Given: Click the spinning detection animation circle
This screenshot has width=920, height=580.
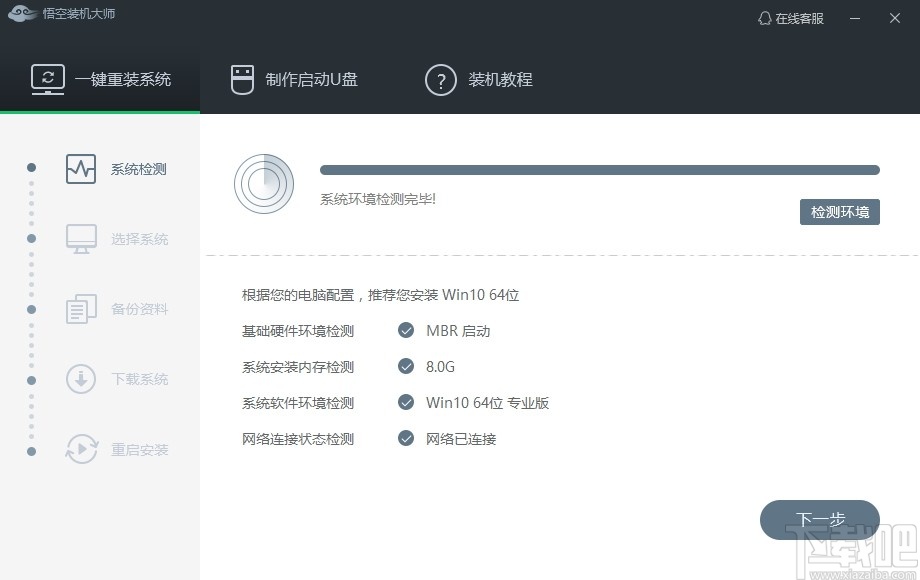Looking at the screenshot, I should (263, 184).
